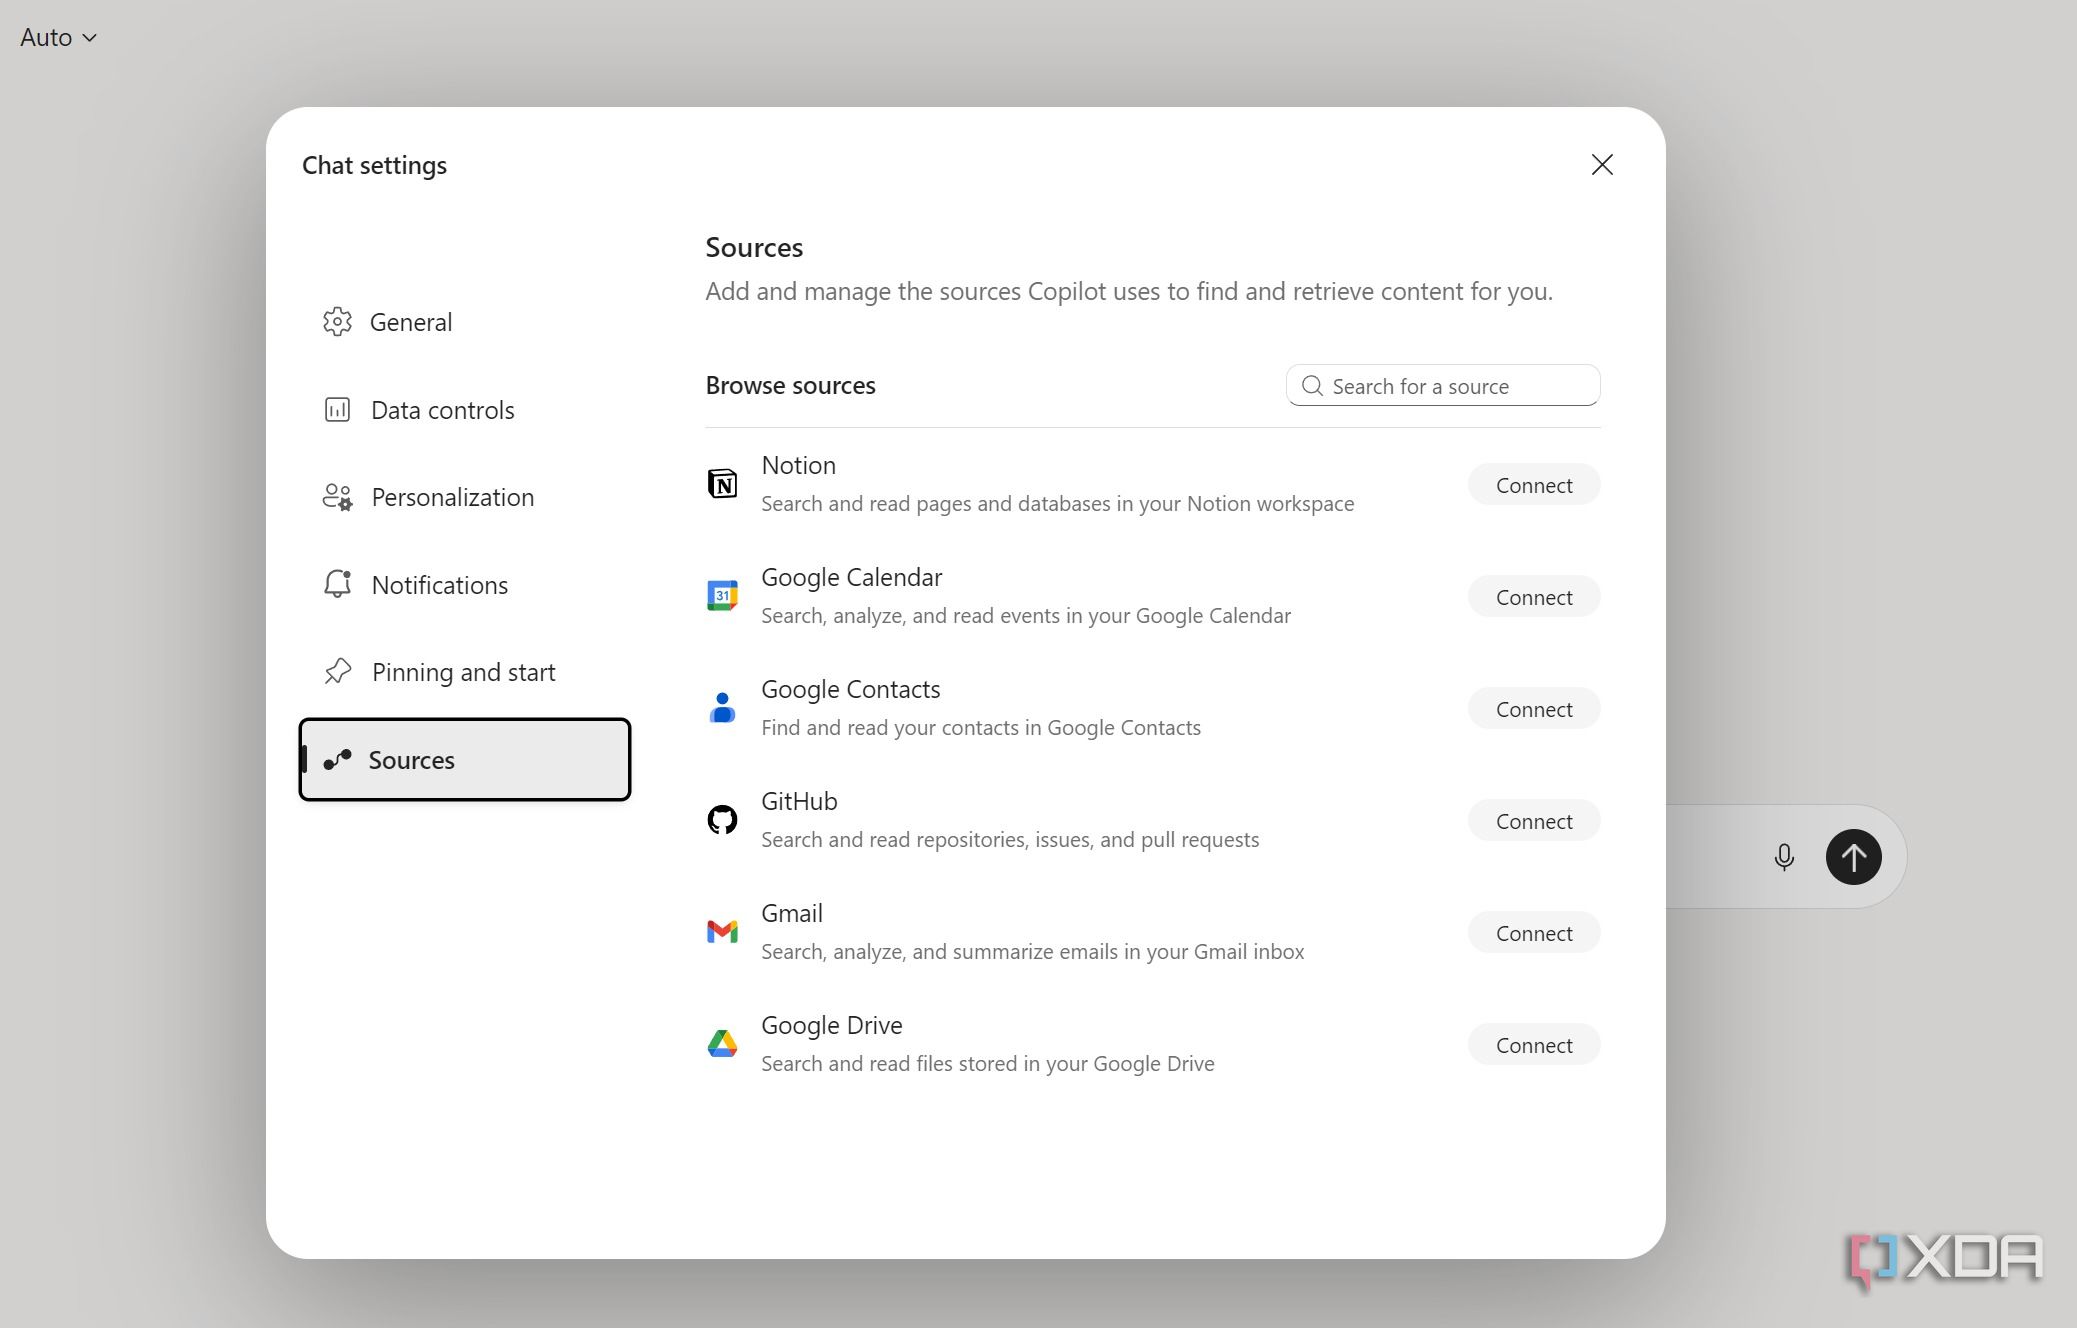Click the Notion source title

point(798,465)
